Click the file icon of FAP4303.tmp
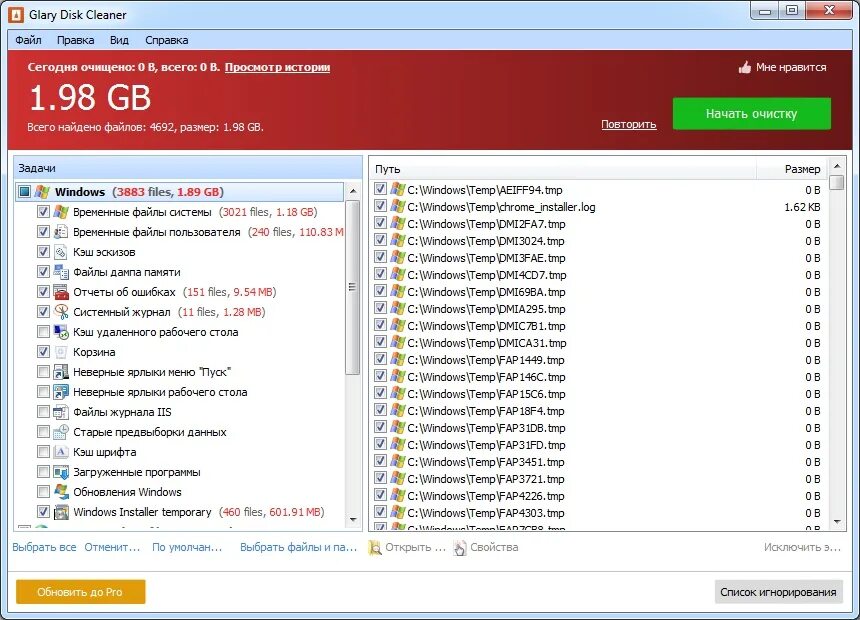Viewport: 860px width, 620px height. point(397,512)
